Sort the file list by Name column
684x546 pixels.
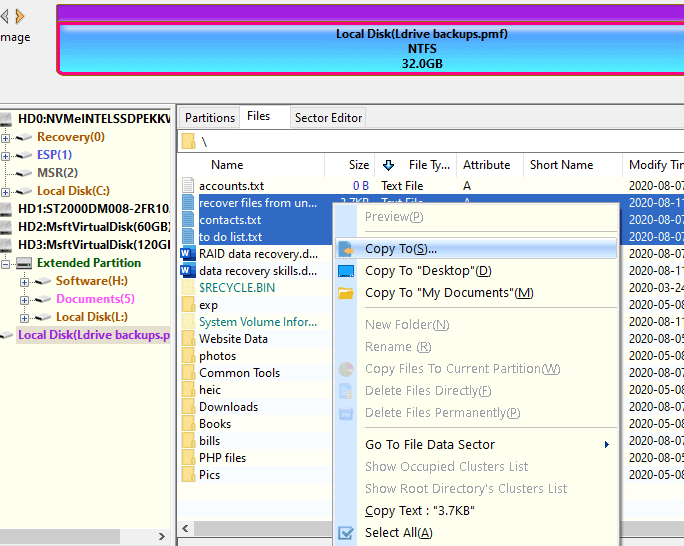[227, 165]
